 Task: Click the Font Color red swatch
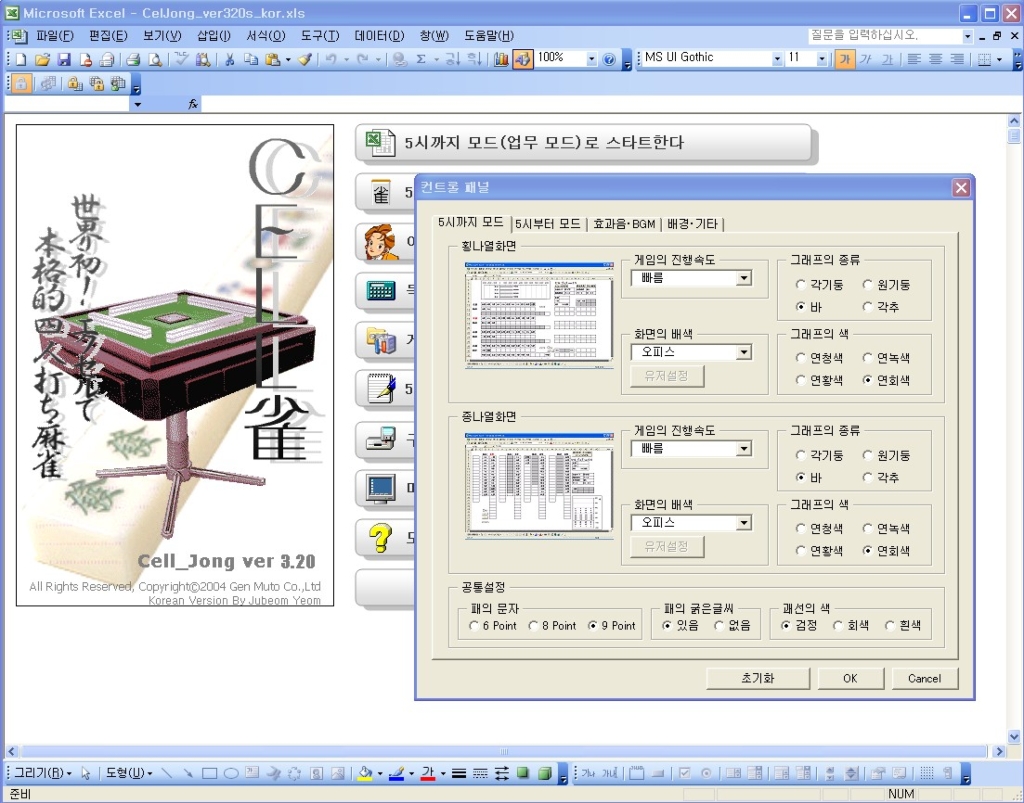428,774
